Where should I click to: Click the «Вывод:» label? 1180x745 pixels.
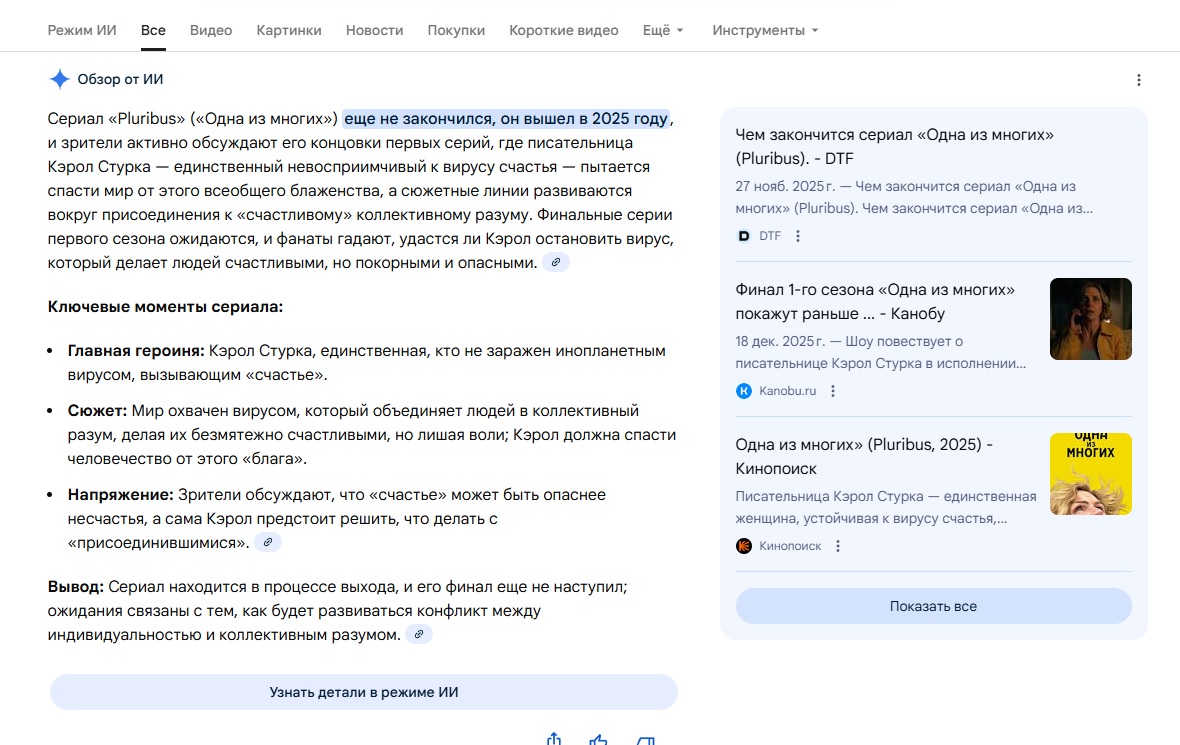75,587
